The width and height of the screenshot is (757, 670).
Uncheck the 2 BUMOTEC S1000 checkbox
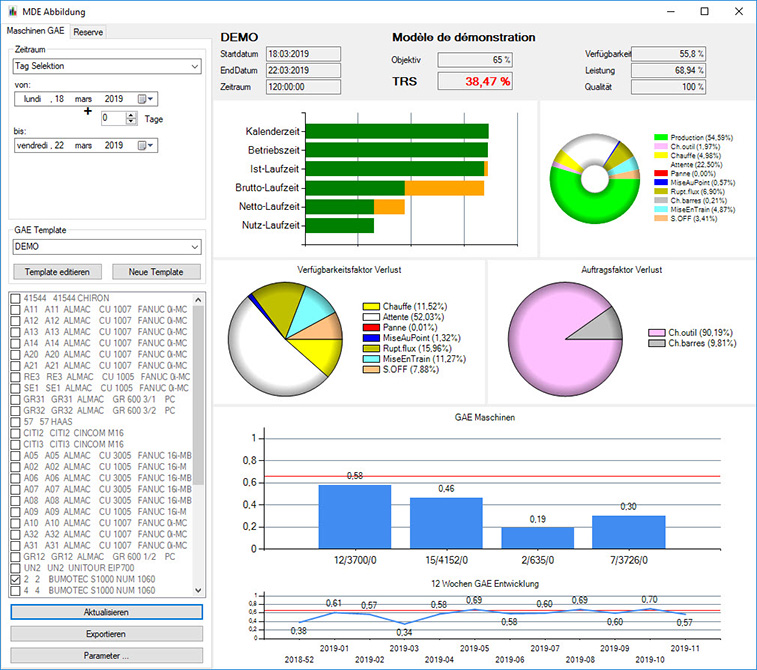click(15, 579)
